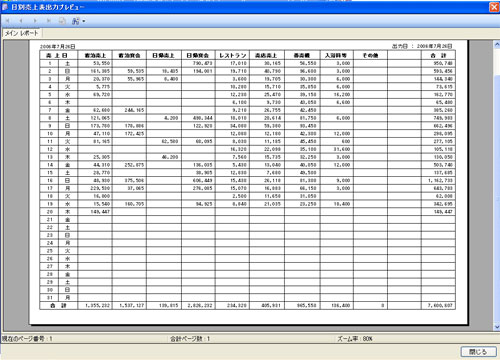This screenshot has width=500, height=360.
Task: Open dropdown arrow next to binoculars
Action: [84, 21]
